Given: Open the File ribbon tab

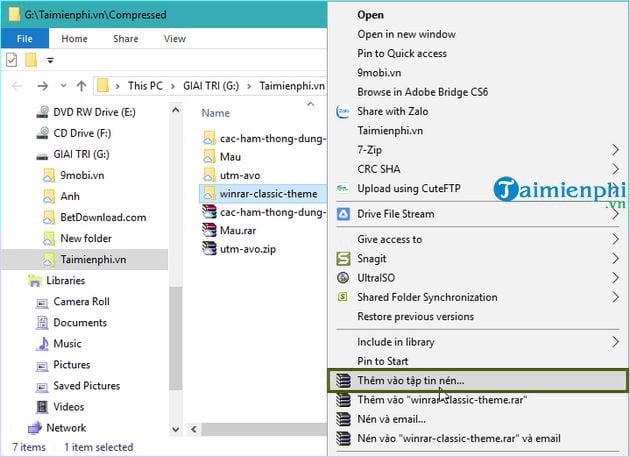Looking at the screenshot, I should (x=25, y=39).
